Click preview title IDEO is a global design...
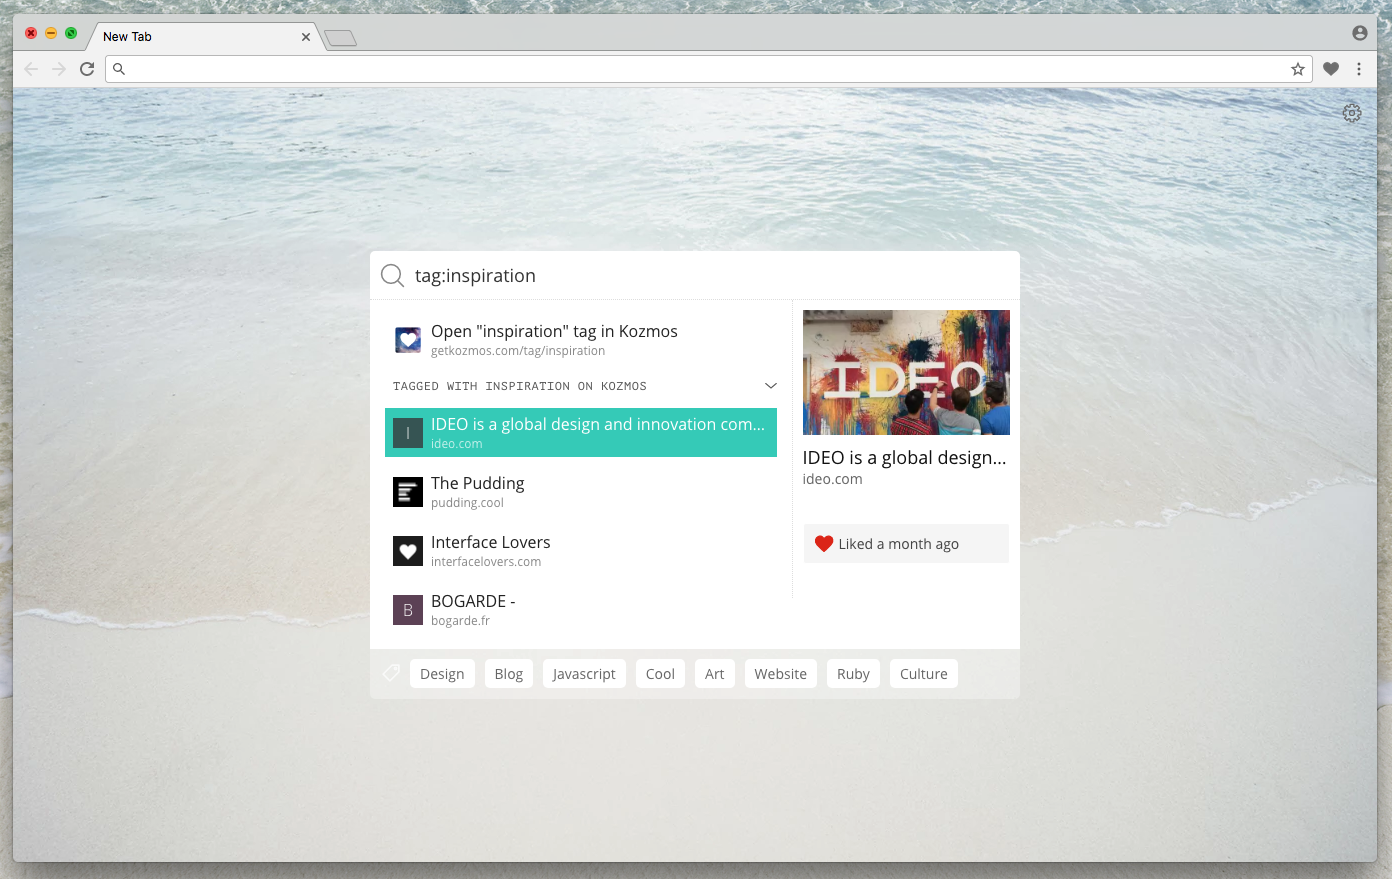This screenshot has width=1392, height=879. pyautogui.click(x=904, y=458)
